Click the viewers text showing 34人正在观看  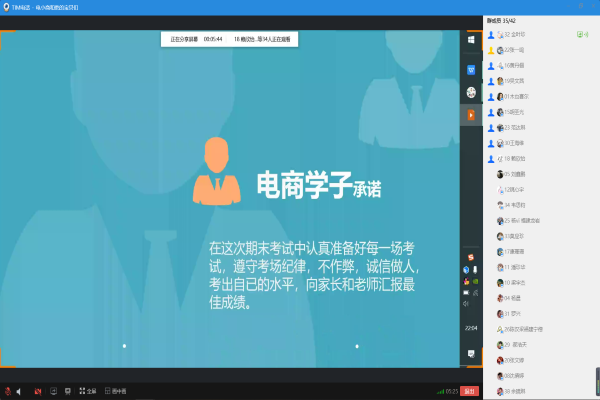click(x=262, y=39)
